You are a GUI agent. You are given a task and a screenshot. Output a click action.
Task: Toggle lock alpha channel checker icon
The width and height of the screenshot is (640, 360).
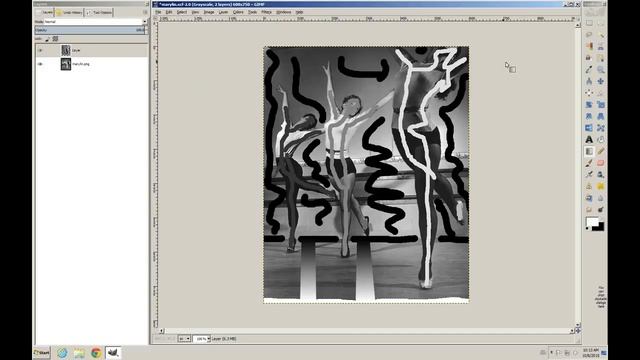pyautogui.click(x=55, y=39)
